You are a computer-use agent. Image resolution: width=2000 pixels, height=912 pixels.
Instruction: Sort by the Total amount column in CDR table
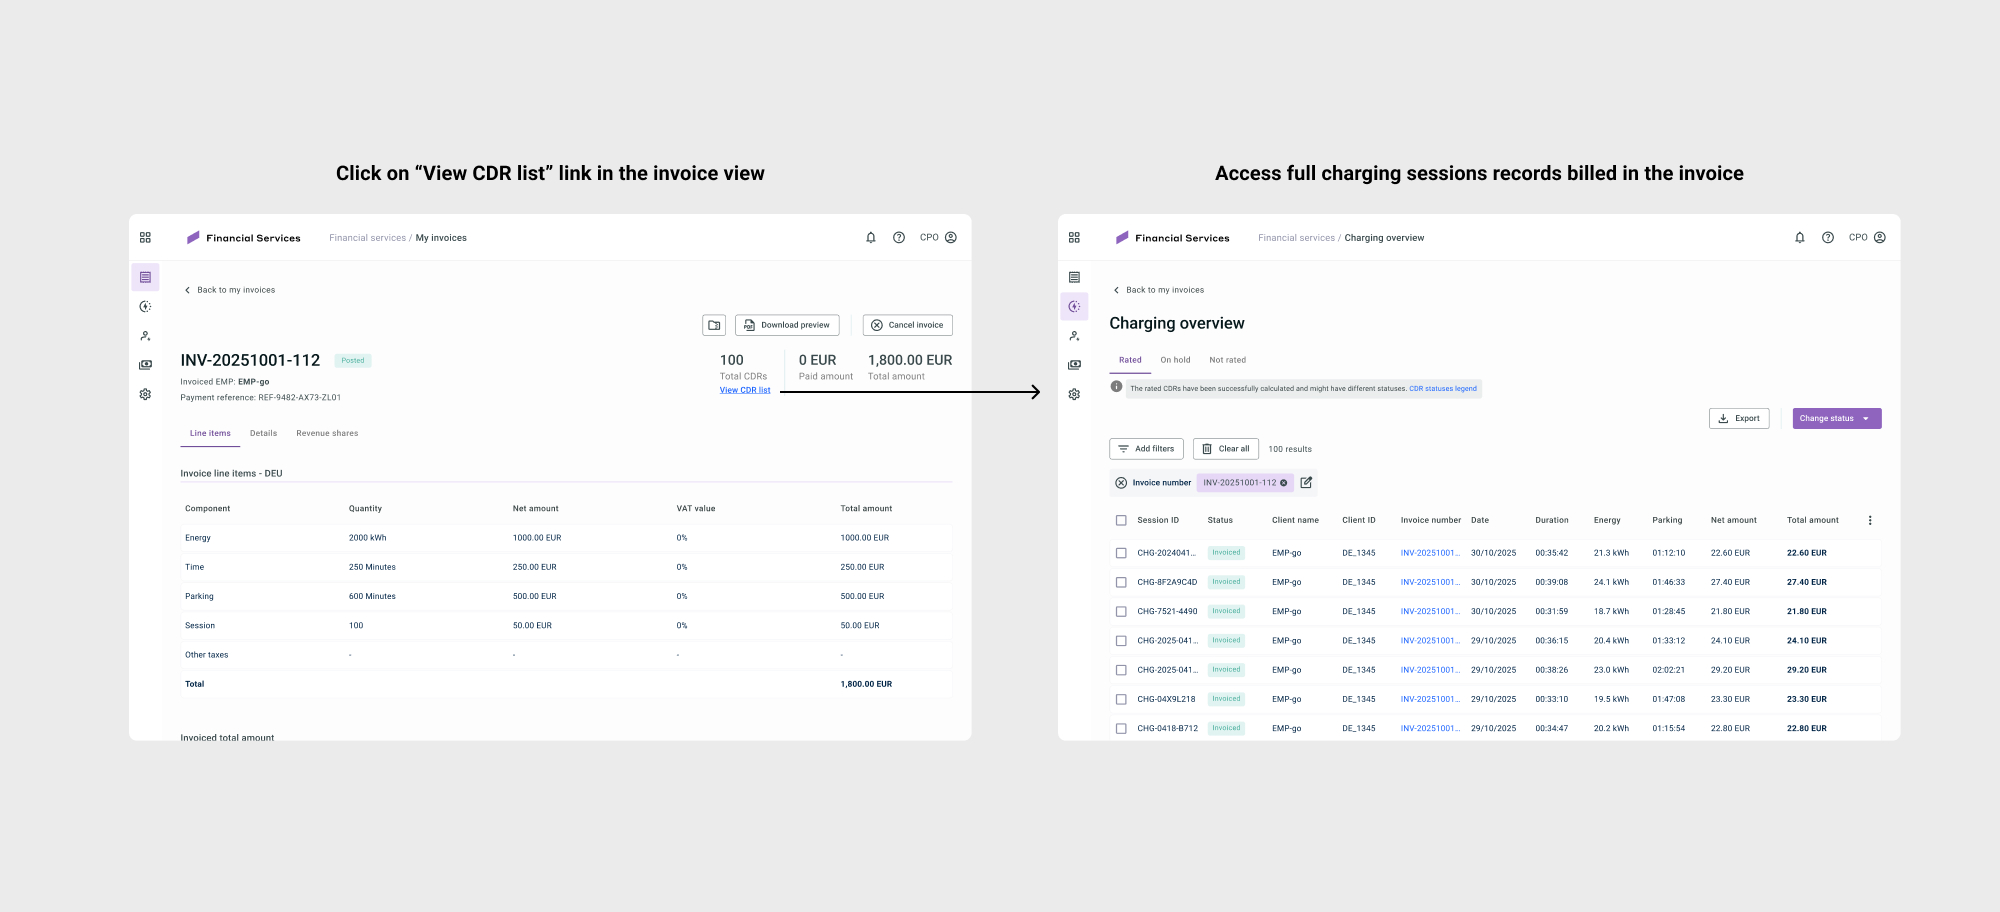coord(1812,520)
